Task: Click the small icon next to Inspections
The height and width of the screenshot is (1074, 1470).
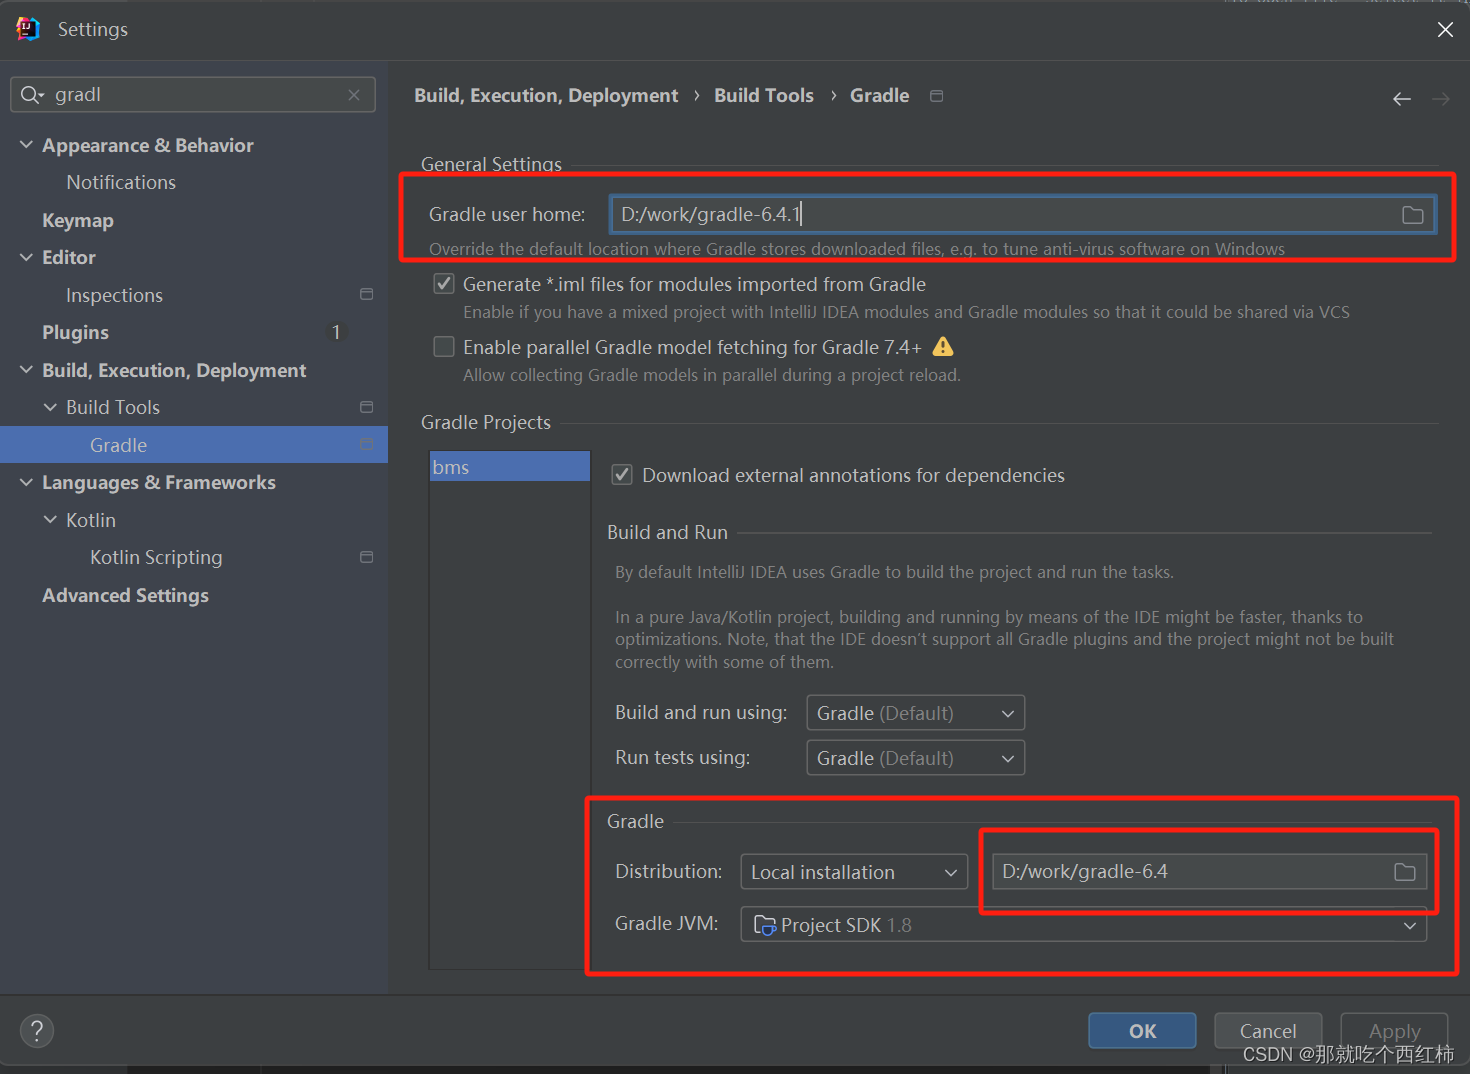Action: 366,294
